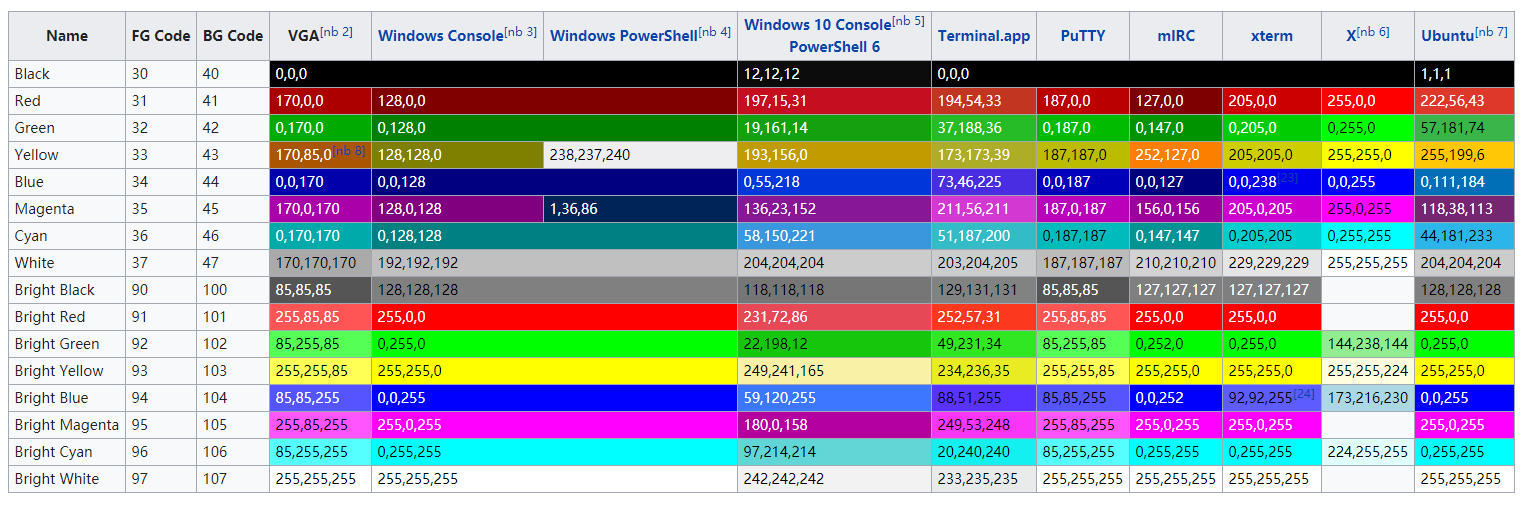
Task: Select the 118,38,113 Ubuntu magenta cell
Action: pyautogui.click(x=1464, y=209)
